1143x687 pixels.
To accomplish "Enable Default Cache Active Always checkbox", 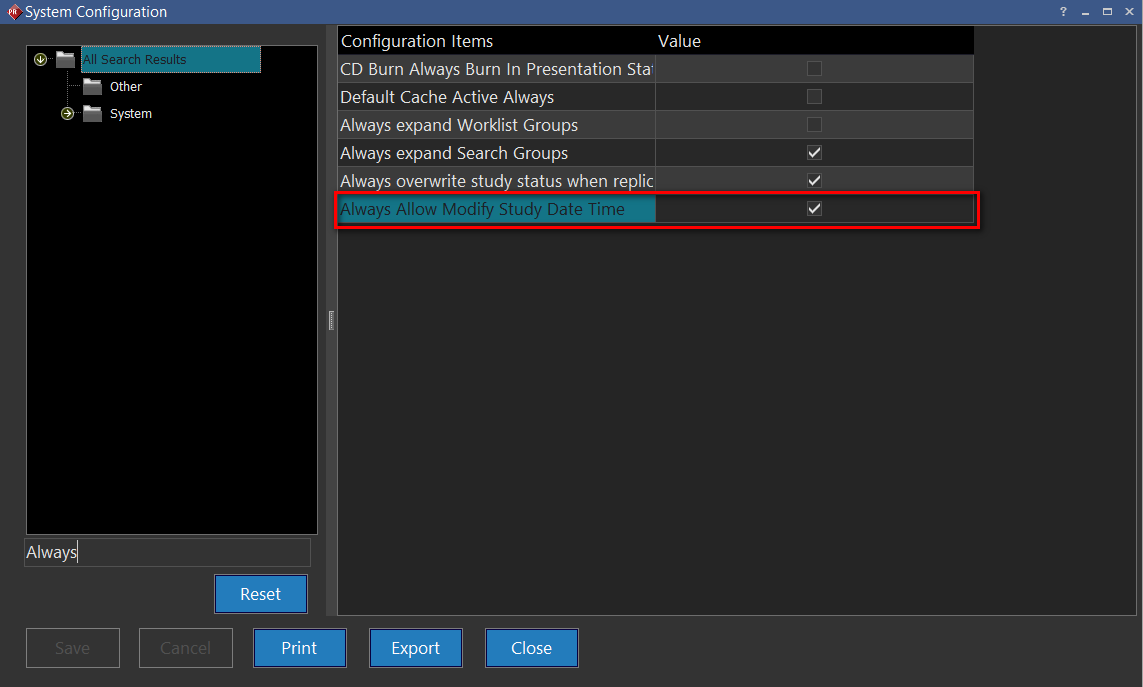I will pos(814,97).
